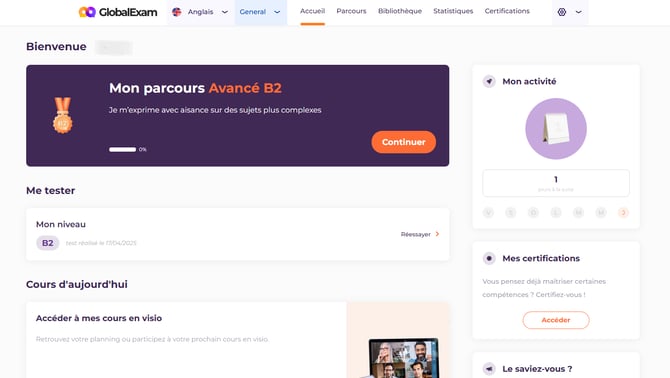Open the profile settings icon

[562, 12]
